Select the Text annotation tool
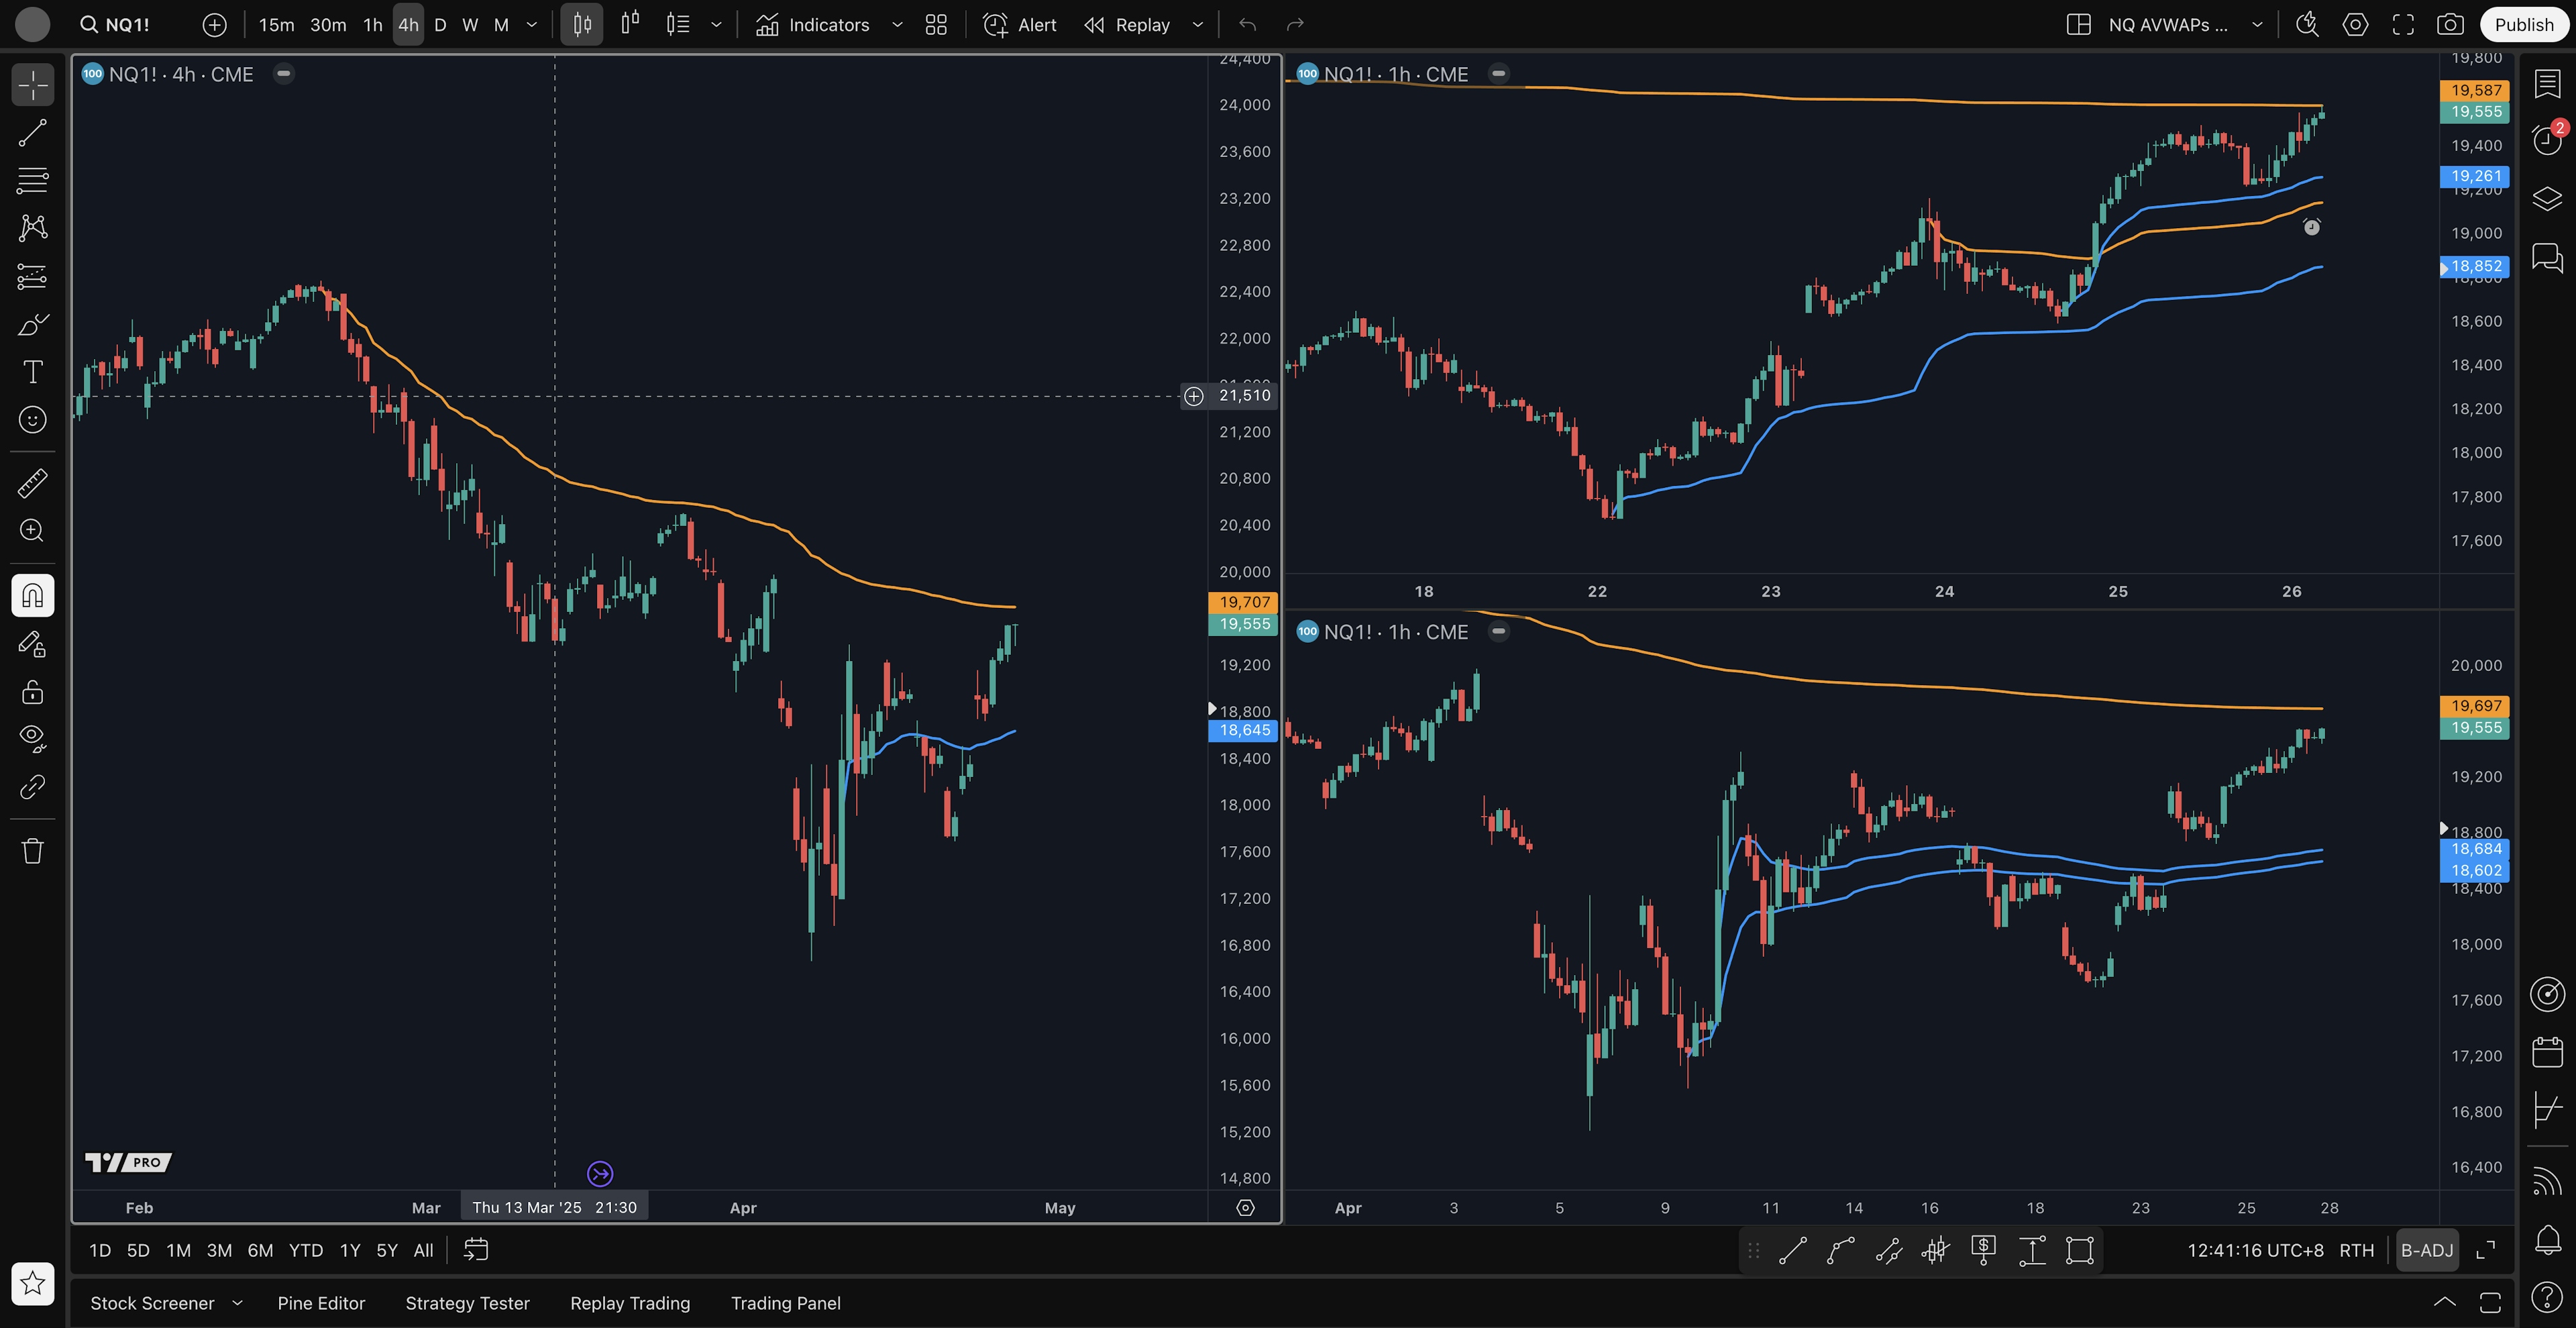 coord(32,372)
